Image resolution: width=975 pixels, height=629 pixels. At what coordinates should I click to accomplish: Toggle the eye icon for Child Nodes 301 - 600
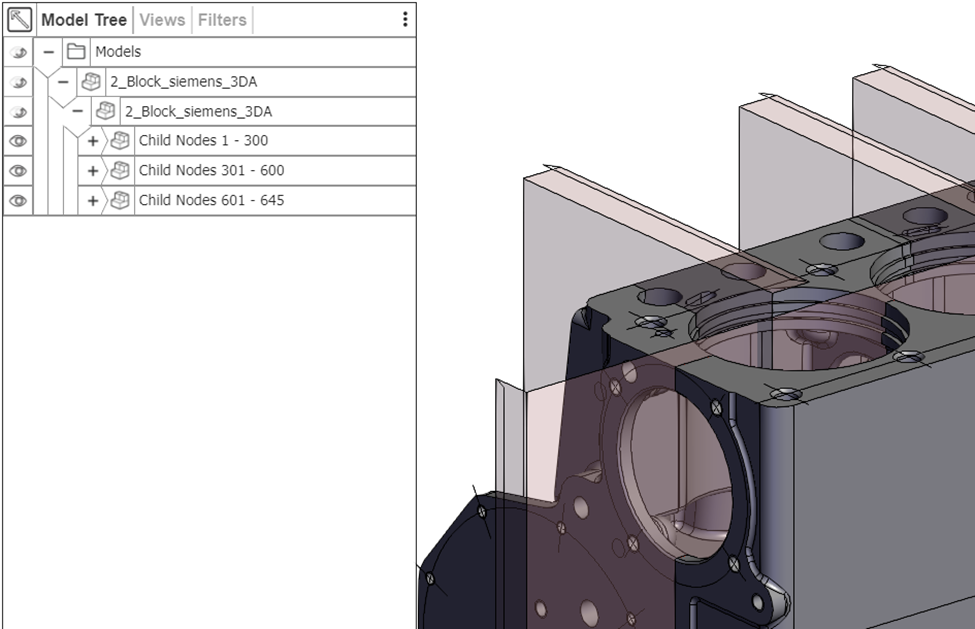click(x=19, y=171)
